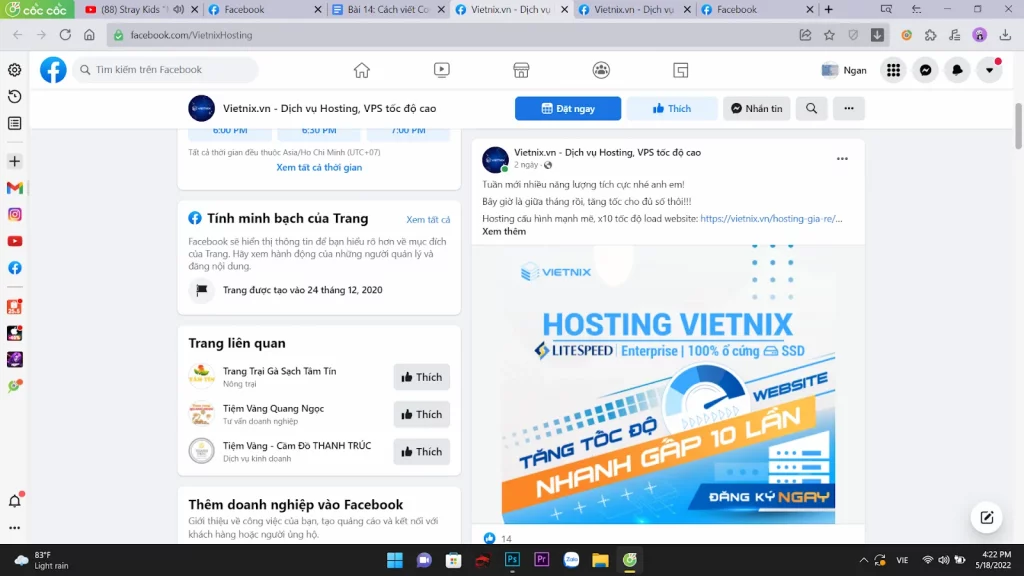Open Gmail from the browser sidebar

[x=14, y=188]
